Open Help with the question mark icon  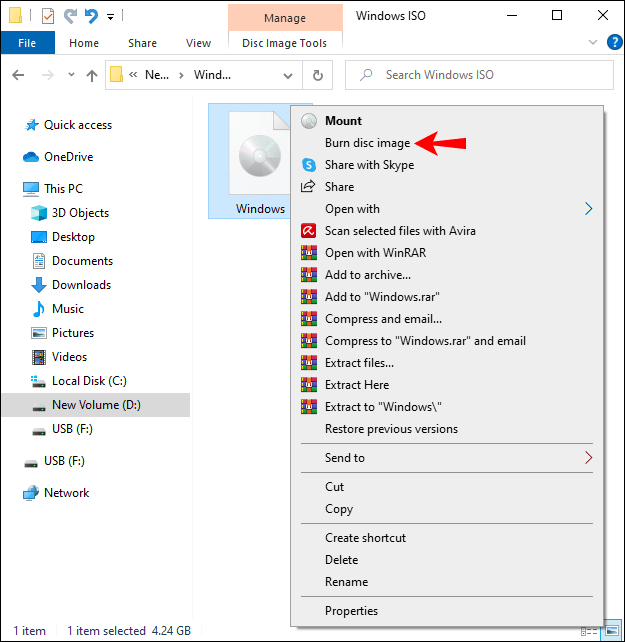coord(615,42)
